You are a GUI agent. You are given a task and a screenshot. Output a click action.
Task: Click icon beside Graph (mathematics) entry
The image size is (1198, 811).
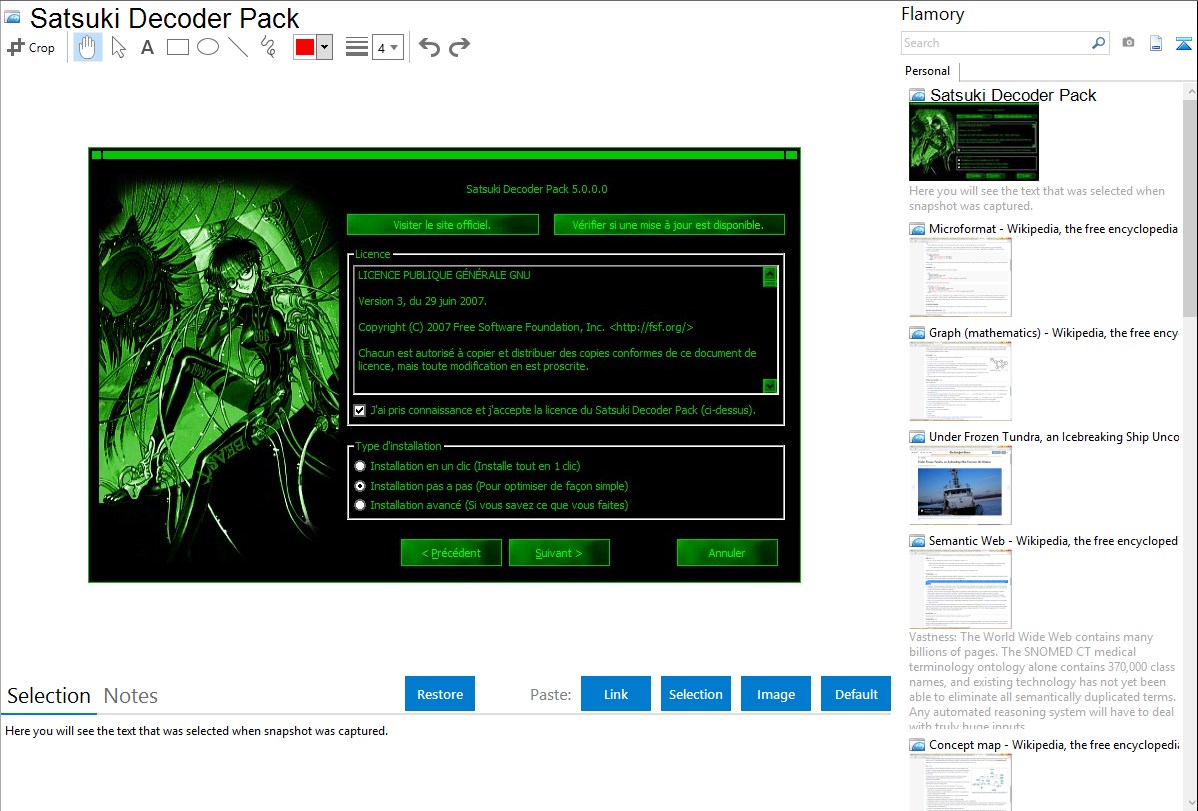click(918, 333)
